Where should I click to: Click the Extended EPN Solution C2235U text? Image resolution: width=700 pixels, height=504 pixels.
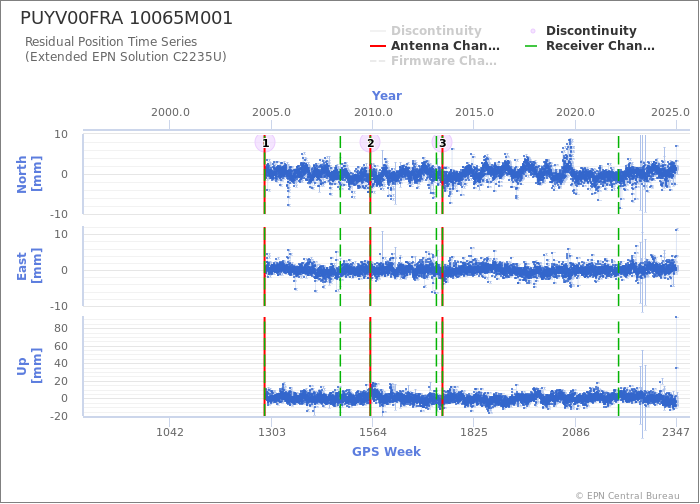tap(125, 57)
